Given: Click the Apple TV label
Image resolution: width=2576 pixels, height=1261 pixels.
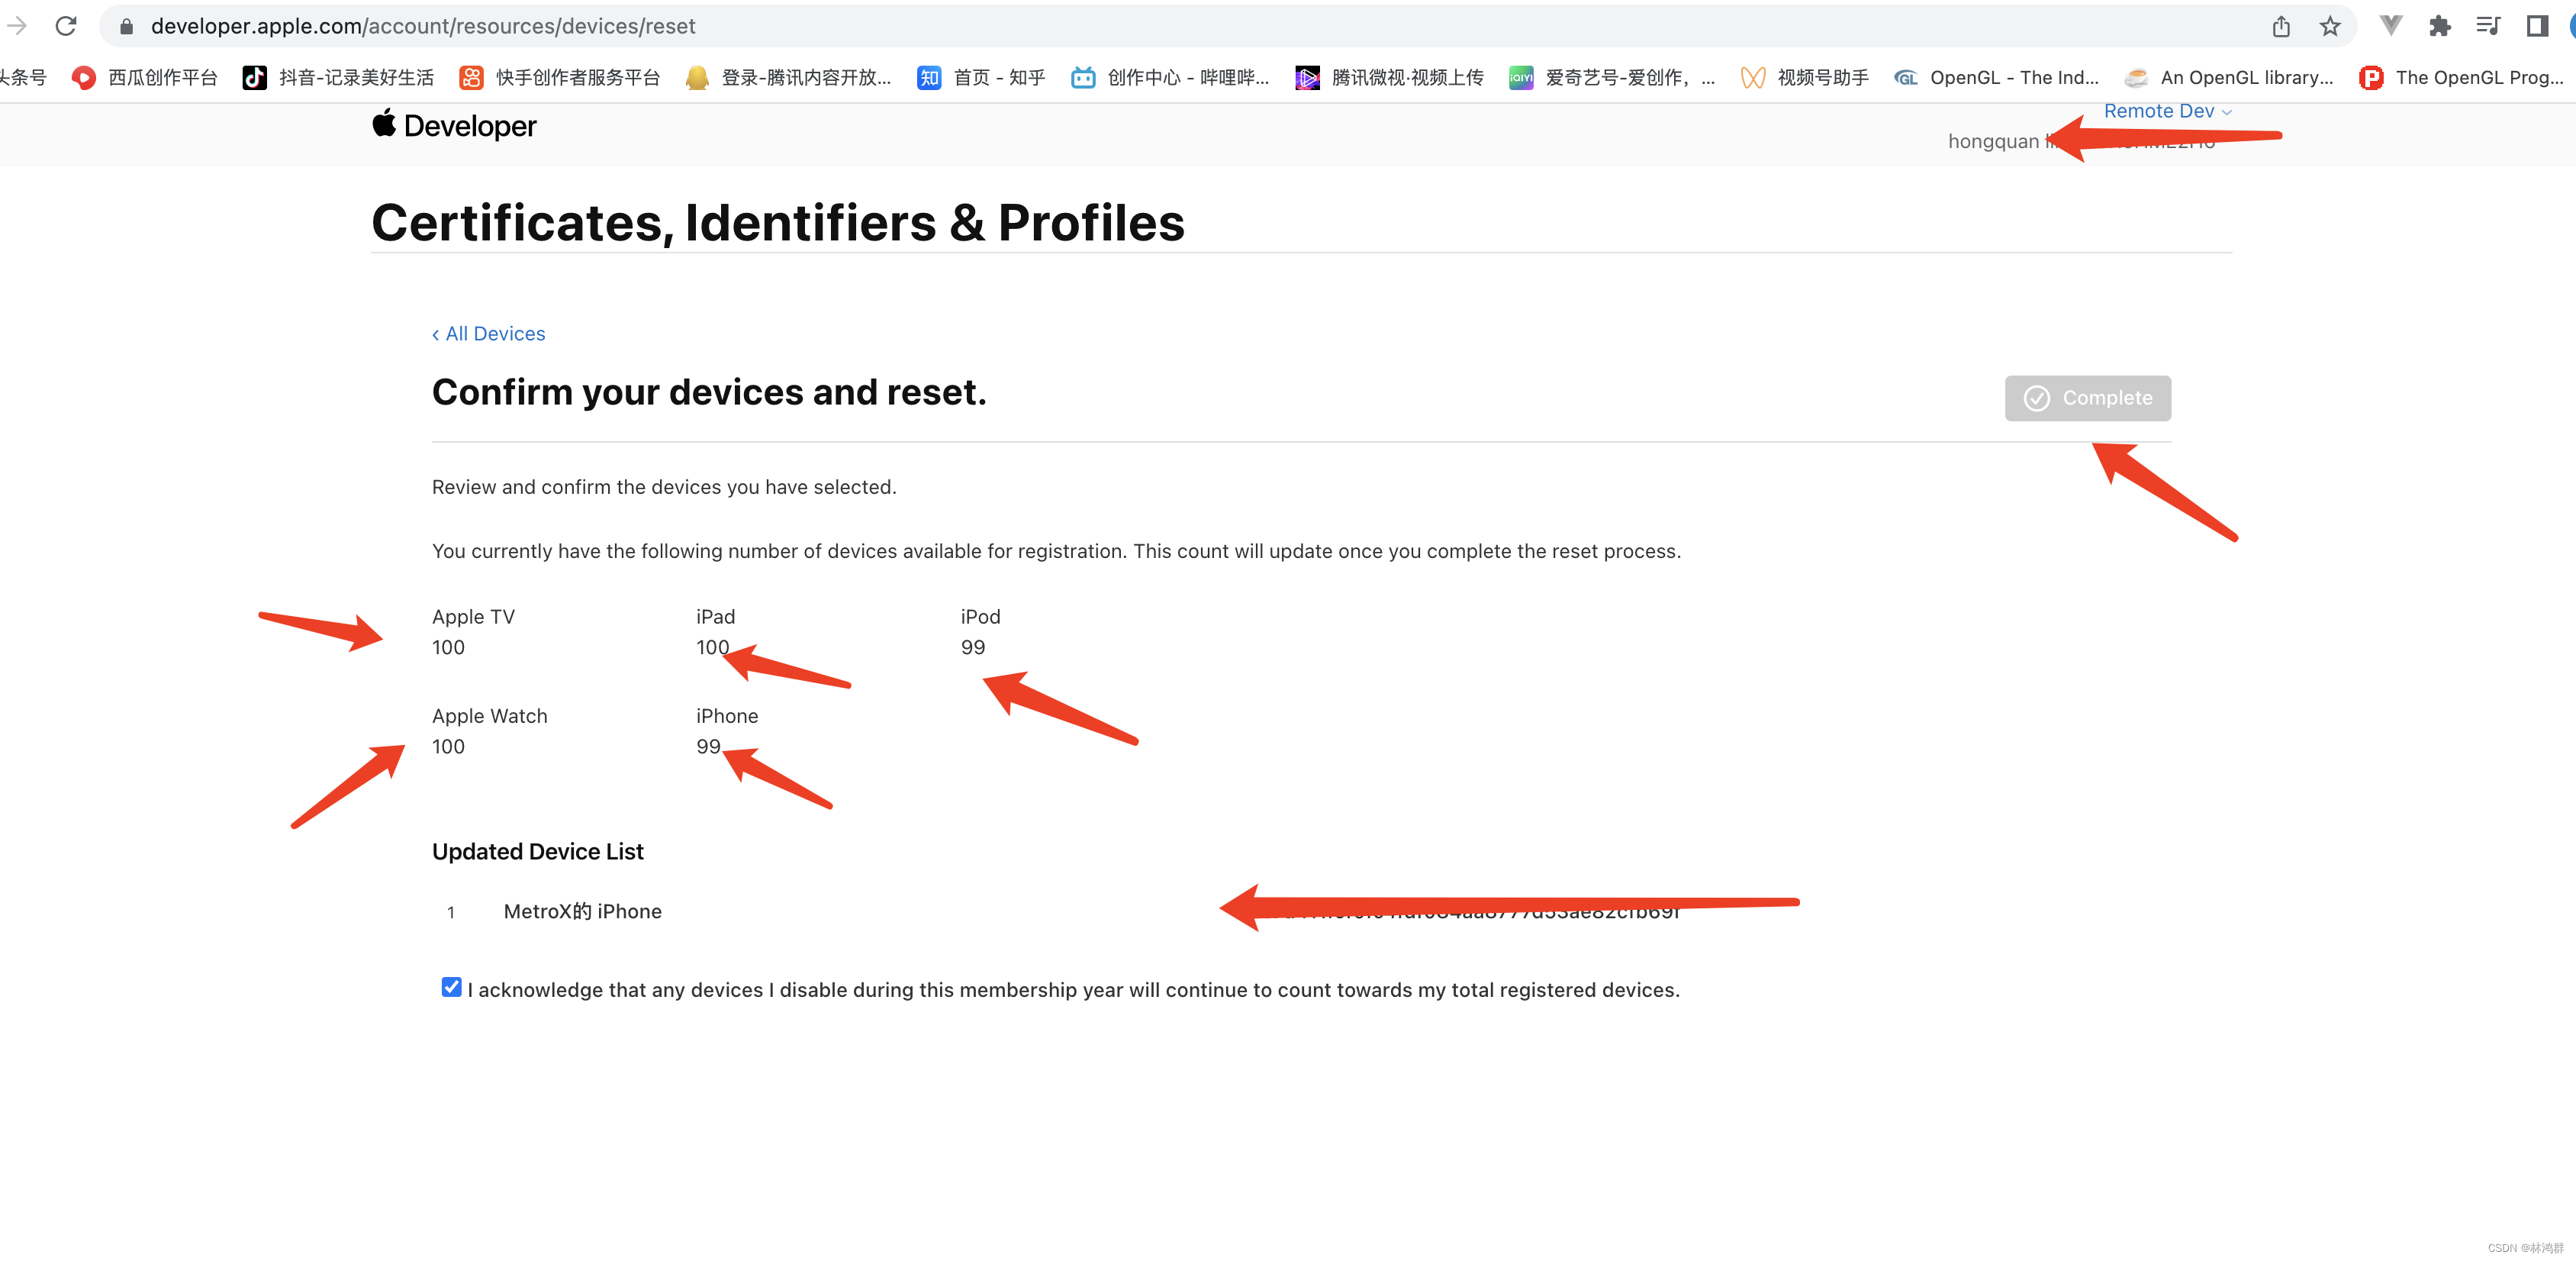Looking at the screenshot, I should coord(473,617).
